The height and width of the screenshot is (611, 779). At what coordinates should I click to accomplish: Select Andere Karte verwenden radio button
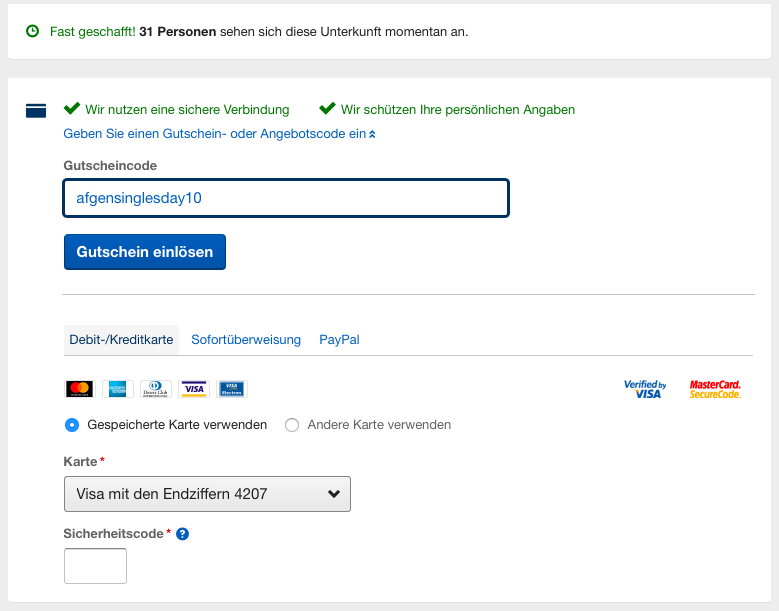coord(292,425)
